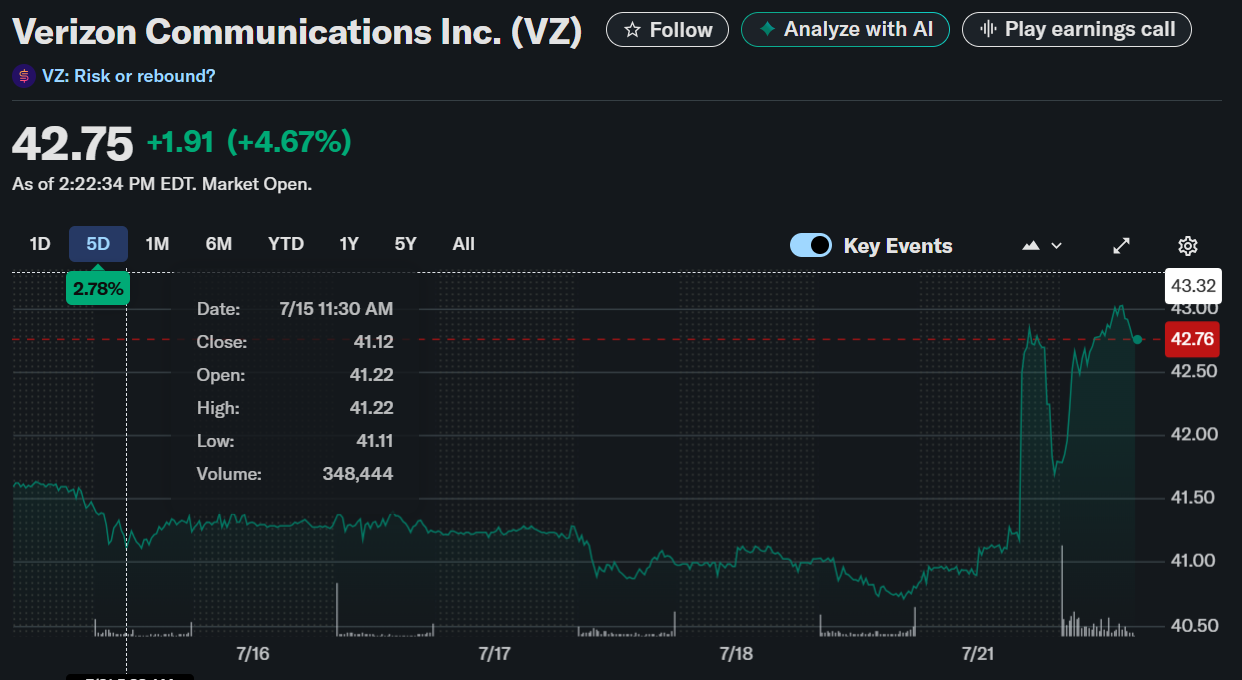The width and height of the screenshot is (1242, 680).
Task: Click the Volume 348,444 tooltip value
Action: coord(358,474)
